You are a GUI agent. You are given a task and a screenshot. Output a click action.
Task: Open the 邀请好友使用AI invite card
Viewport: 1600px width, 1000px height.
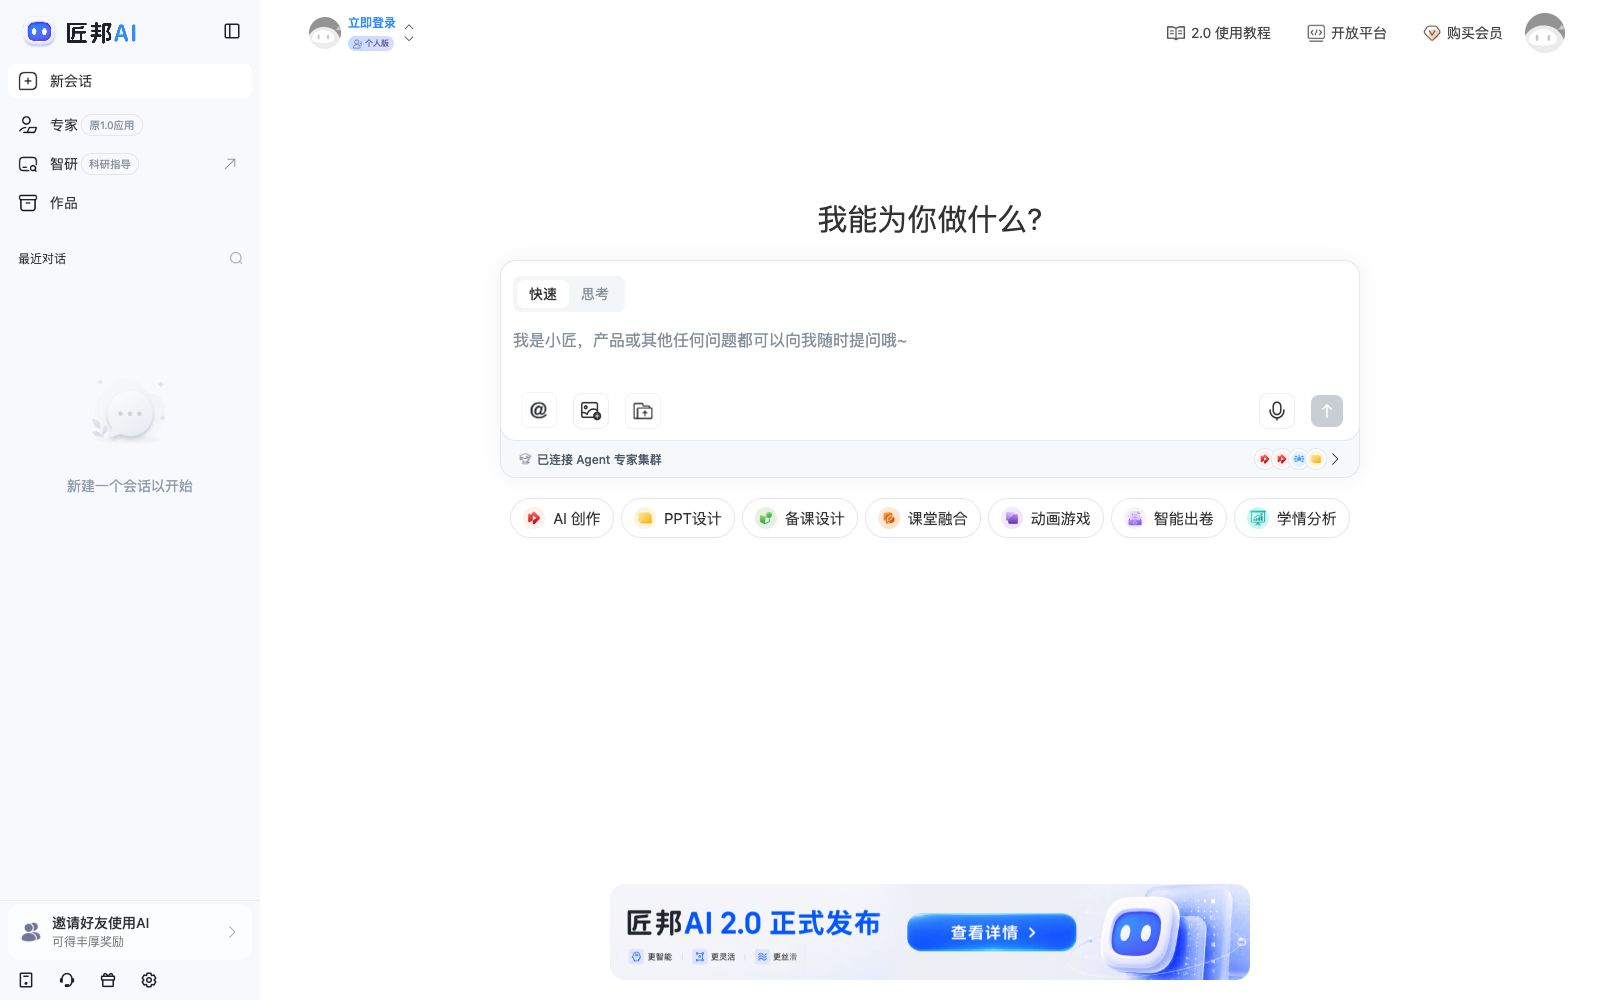(130, 931)
